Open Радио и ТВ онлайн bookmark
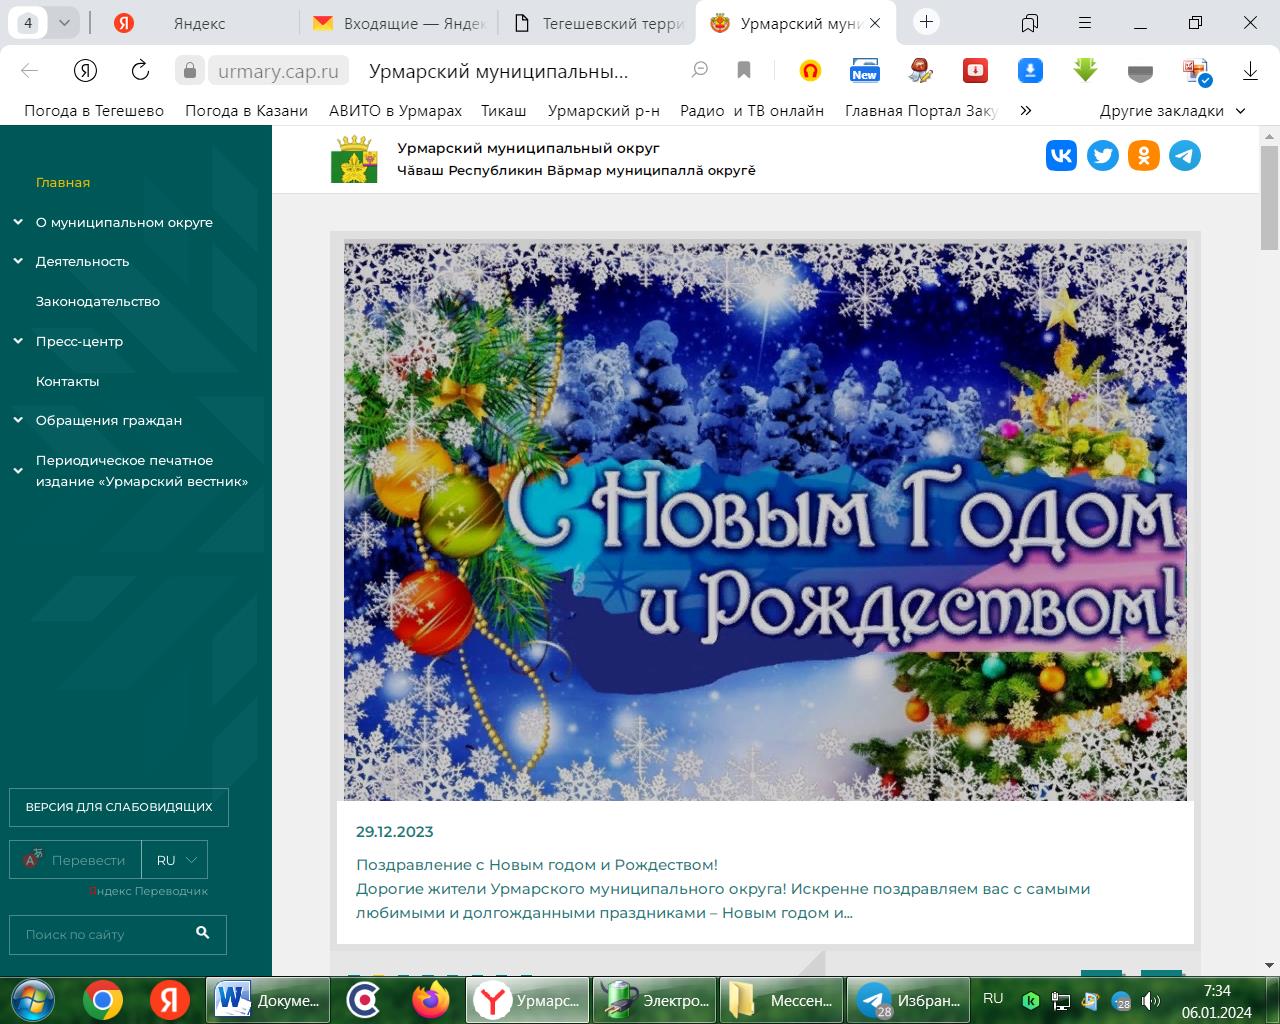Screen dimensions: 1280x1024 click(752, 111)
